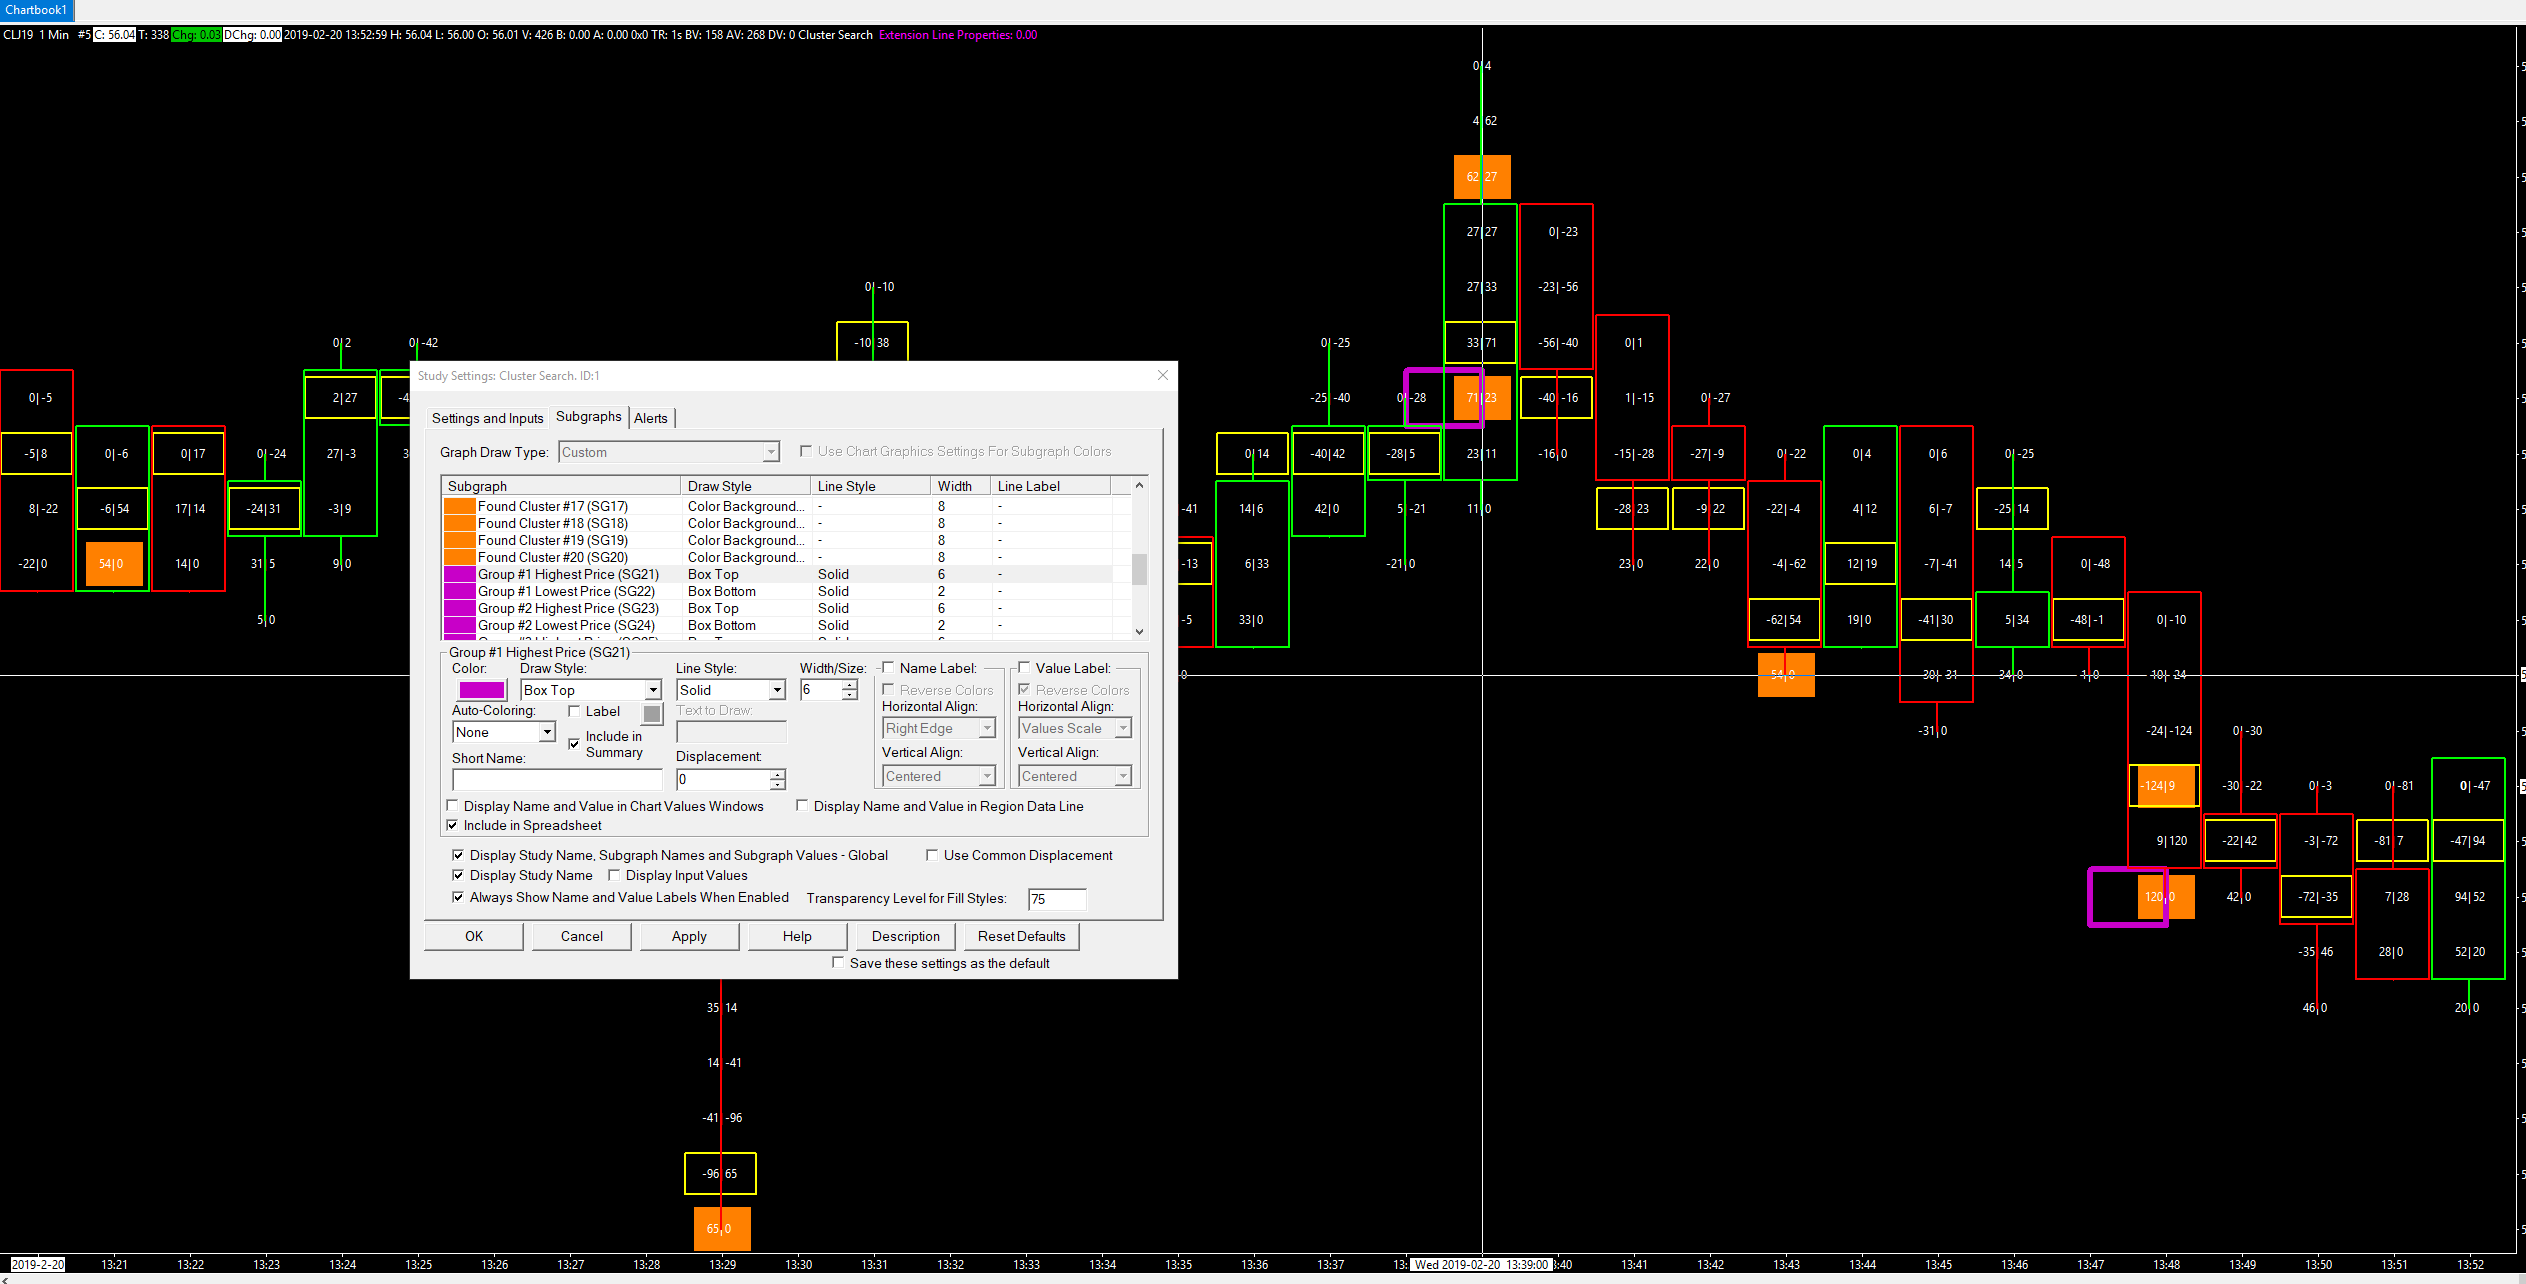Enable the Name Label checkbox
The width and height of the screenshot is (2526, 1284).
tap(888, 668)
